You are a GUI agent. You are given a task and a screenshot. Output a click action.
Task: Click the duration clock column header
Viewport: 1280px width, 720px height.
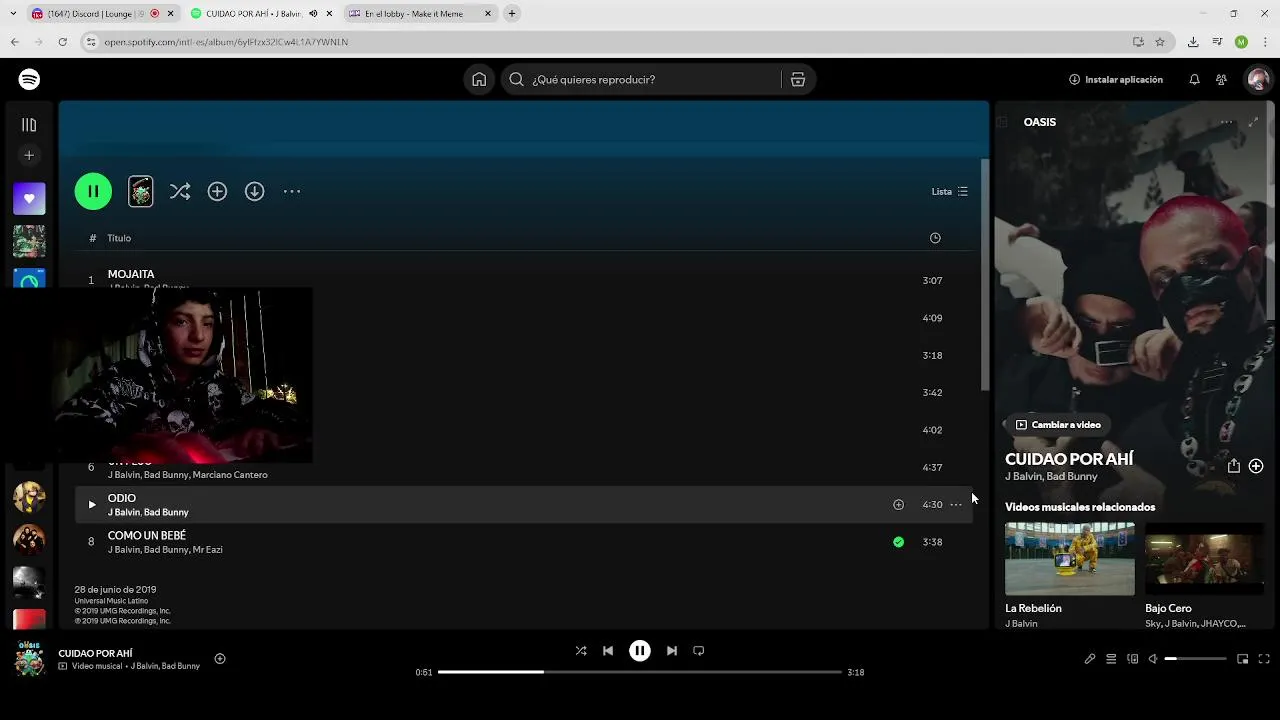(x=935, y=238)
